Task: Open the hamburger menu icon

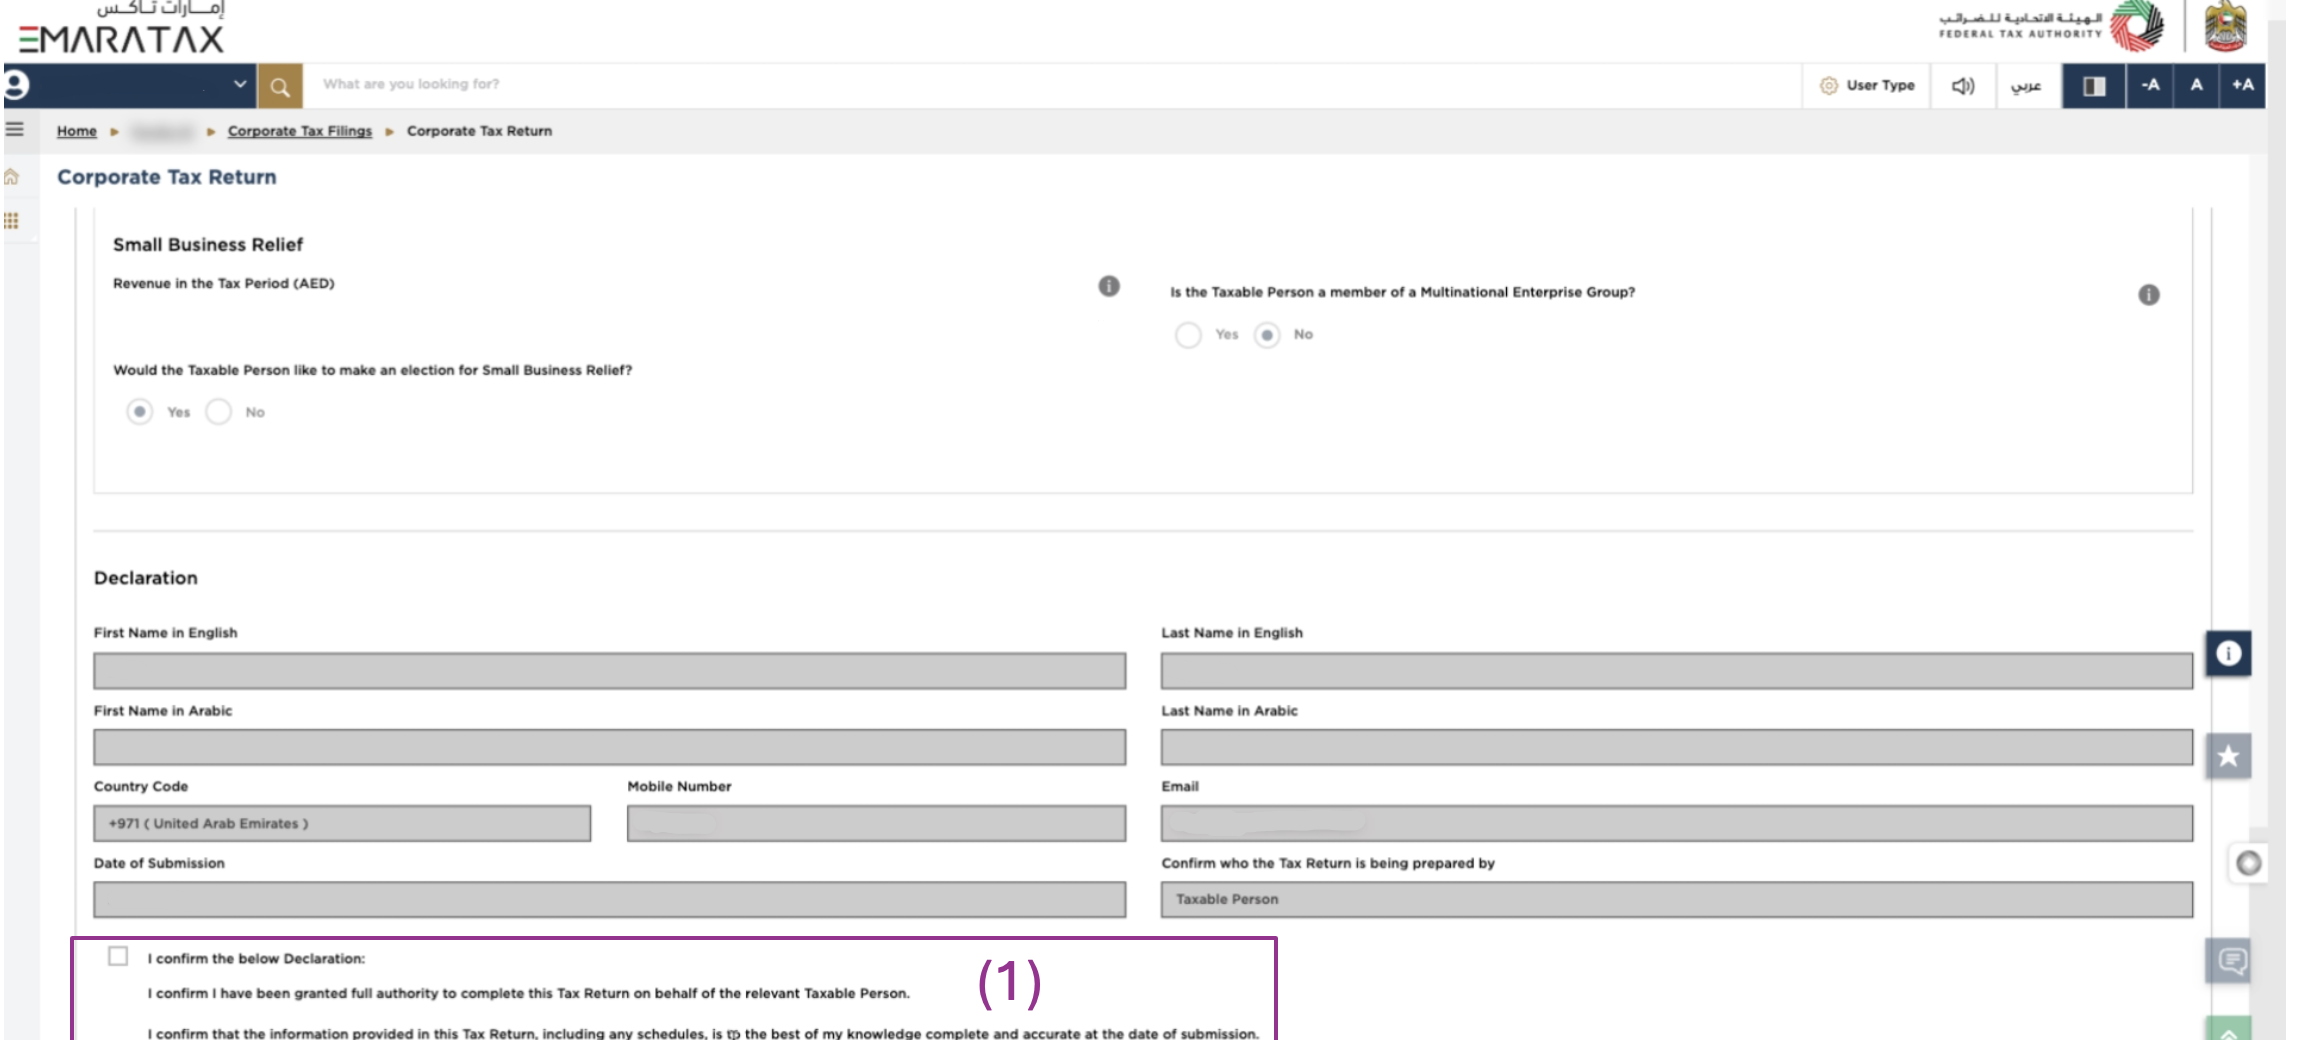Action: (15, 129)
